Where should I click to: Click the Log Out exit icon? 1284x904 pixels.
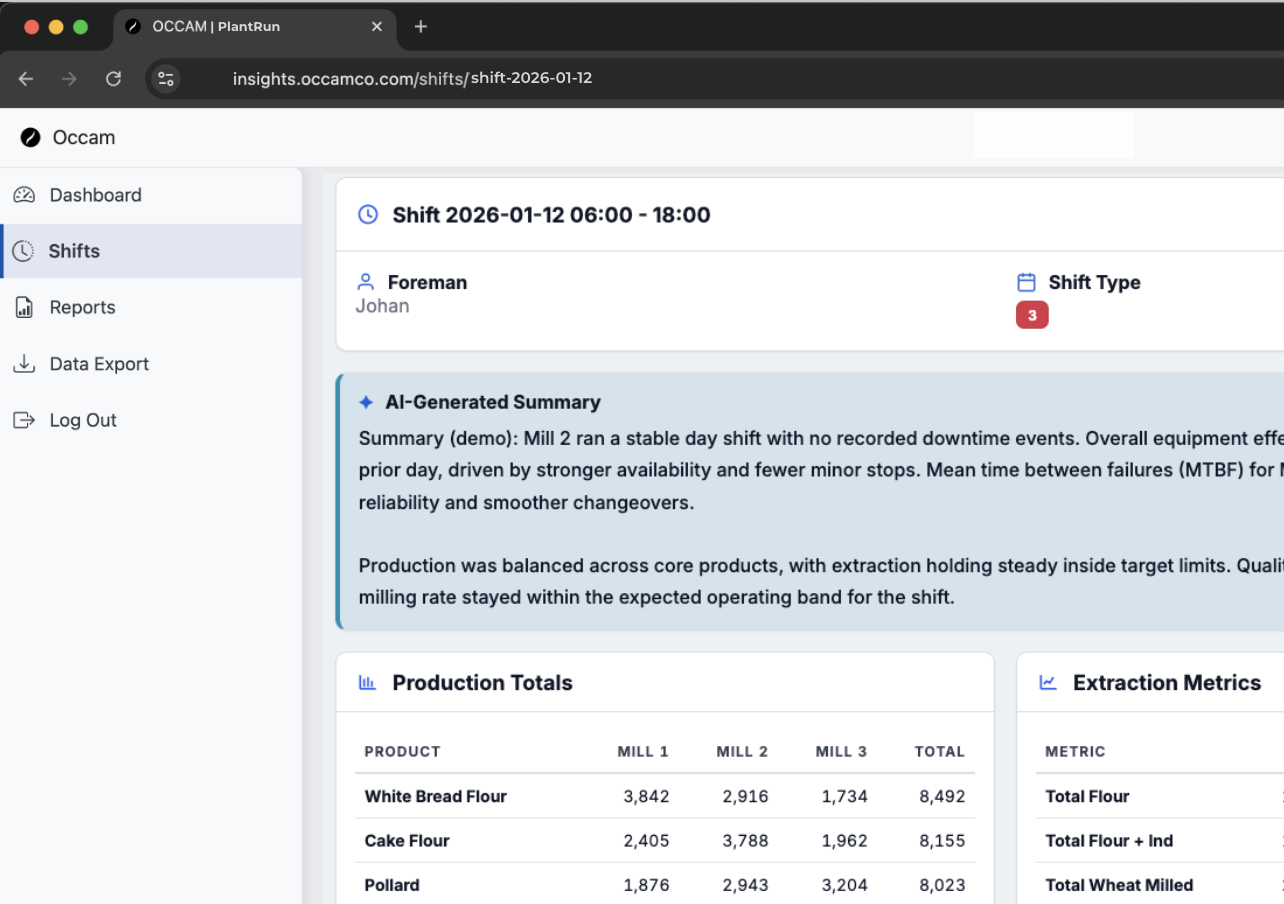coord(23,420)
